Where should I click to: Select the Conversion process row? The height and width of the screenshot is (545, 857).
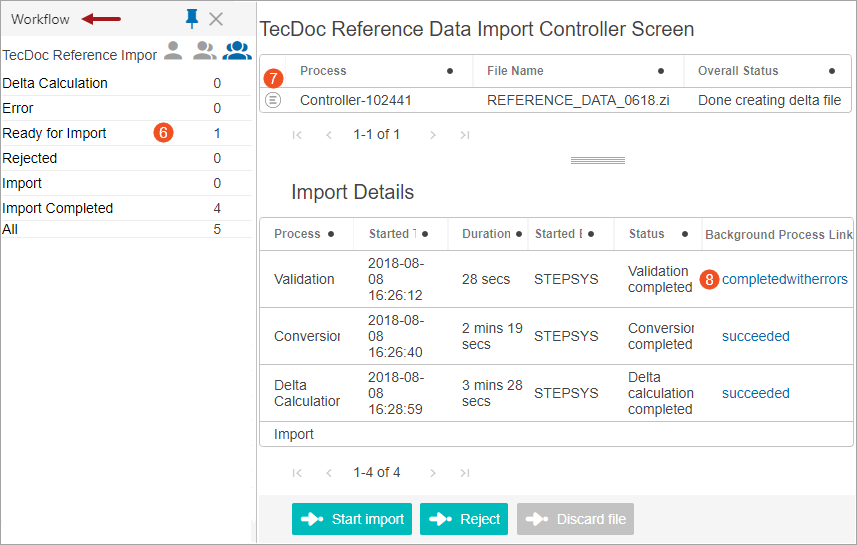[x=556, y=336]
